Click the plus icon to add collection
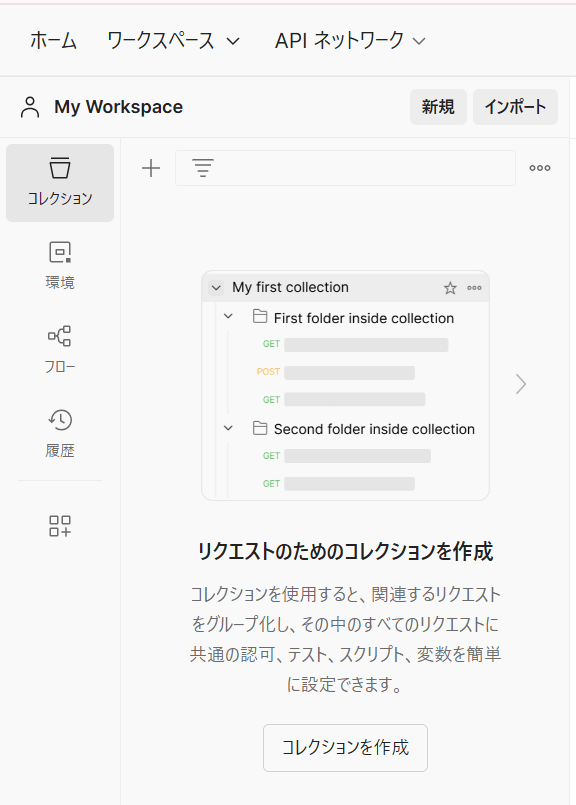Image resolution: width=576 pixels, height=805 pixels. pos(151,168)
